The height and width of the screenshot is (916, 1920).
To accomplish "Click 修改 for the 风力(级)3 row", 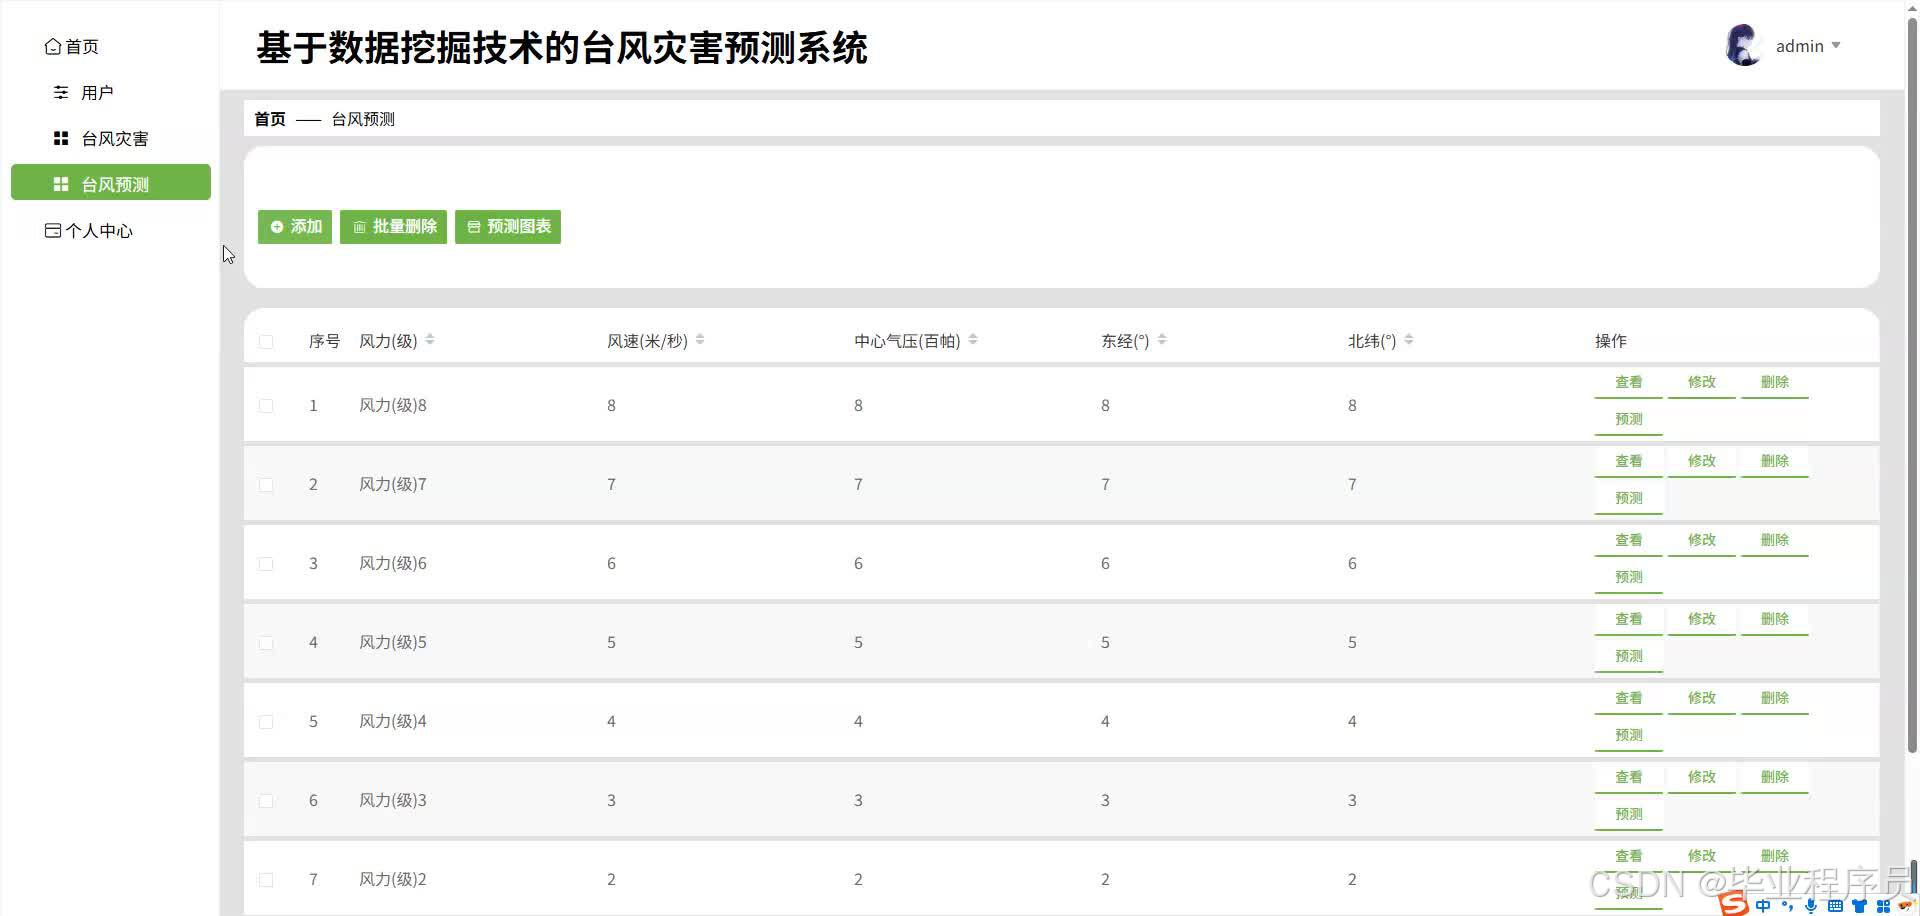I will (x=1702, y=777).
